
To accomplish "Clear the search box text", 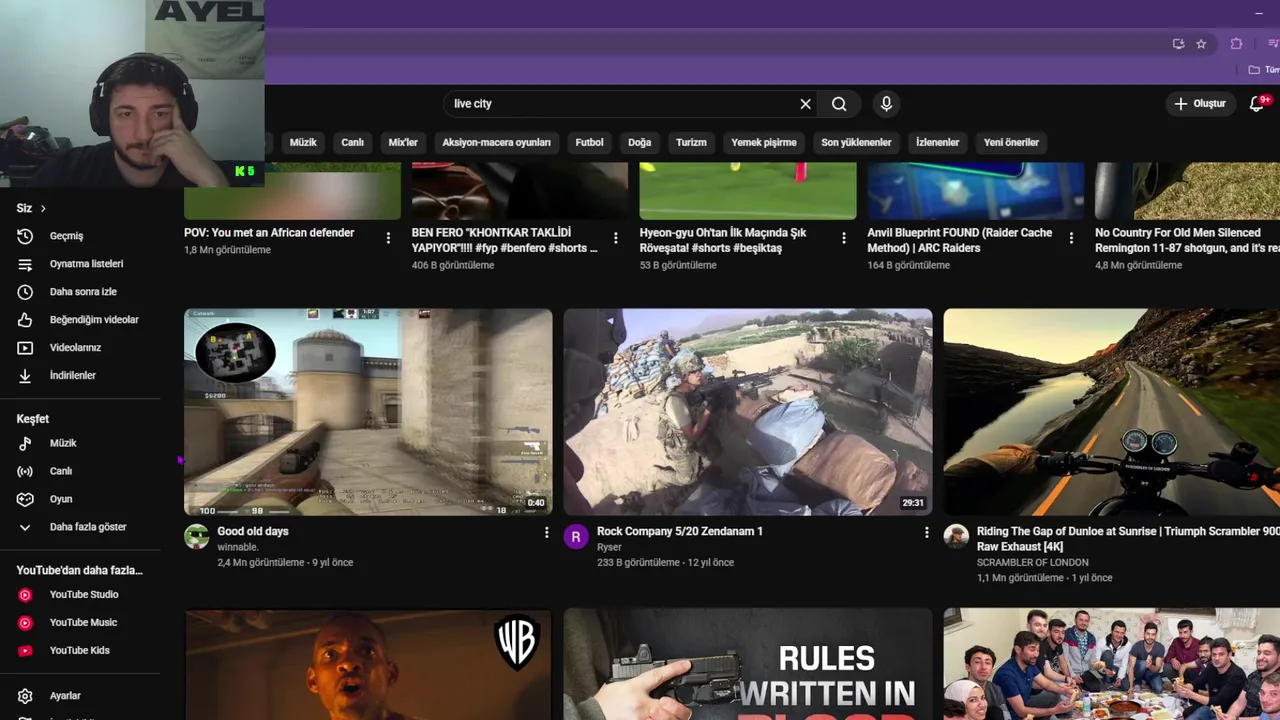I will [805, 104].
